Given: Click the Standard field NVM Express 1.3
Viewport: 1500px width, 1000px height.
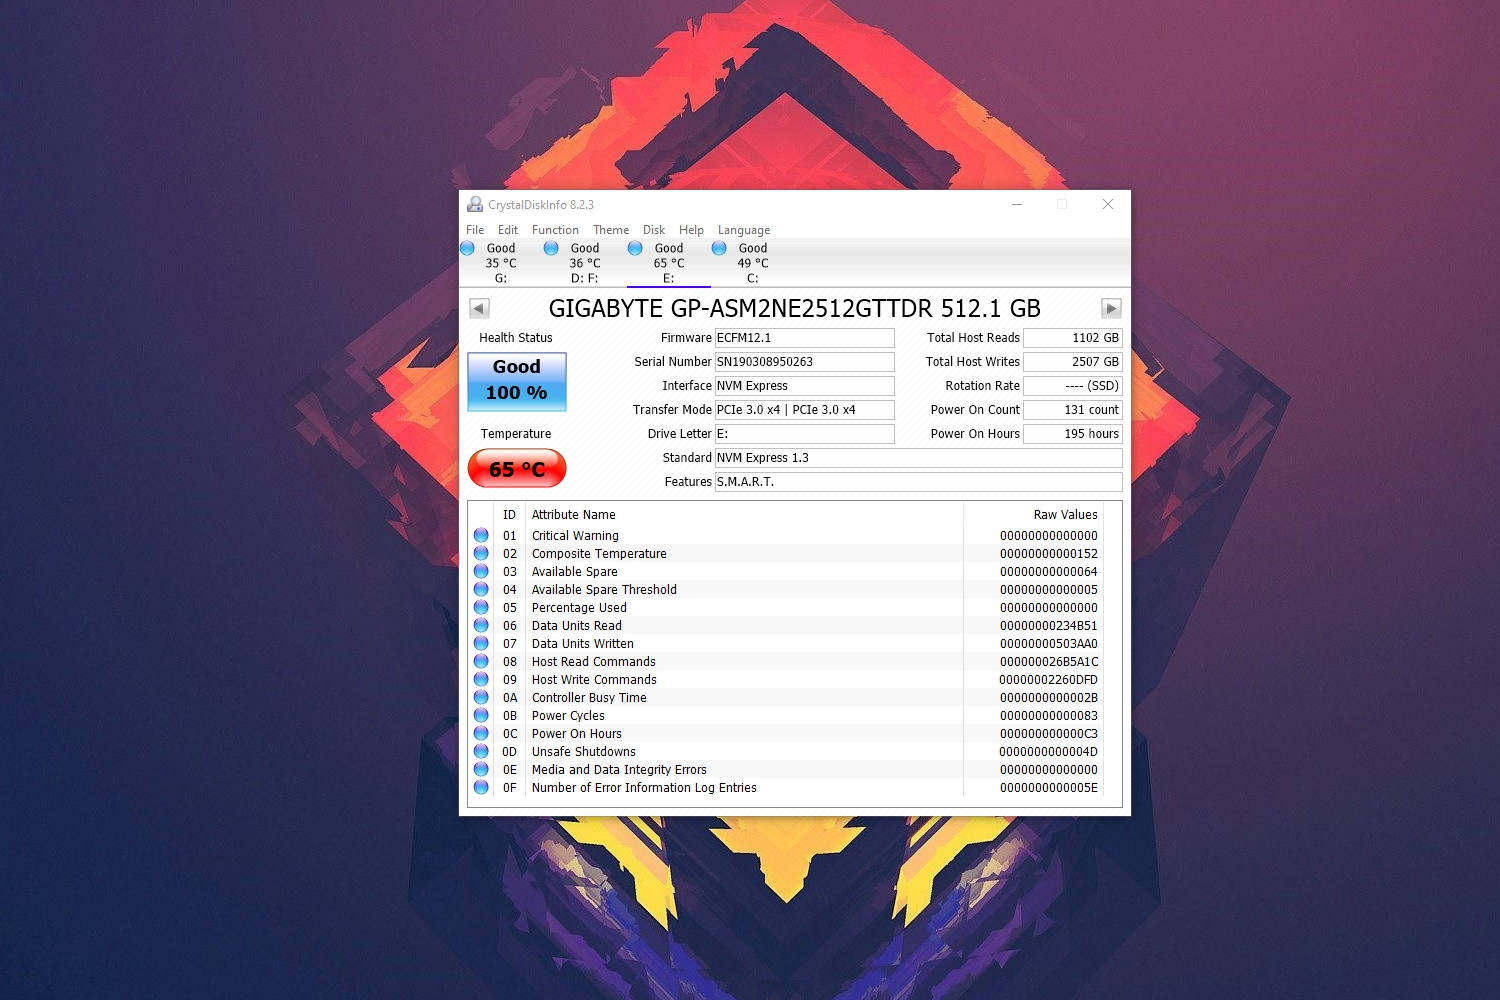Looking at the screenshot, I should pyautogui.click(x=919, y=458).
